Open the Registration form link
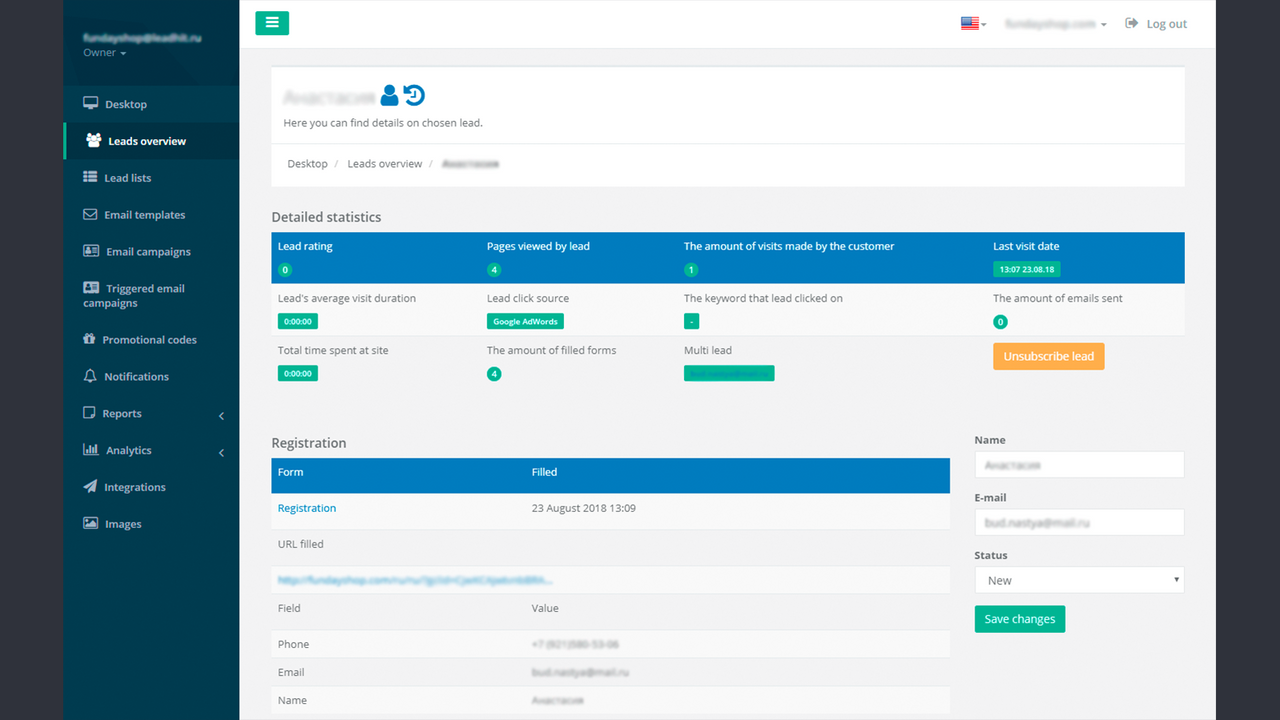This screenshot has height=720, width=1280. tap(306, 508)
